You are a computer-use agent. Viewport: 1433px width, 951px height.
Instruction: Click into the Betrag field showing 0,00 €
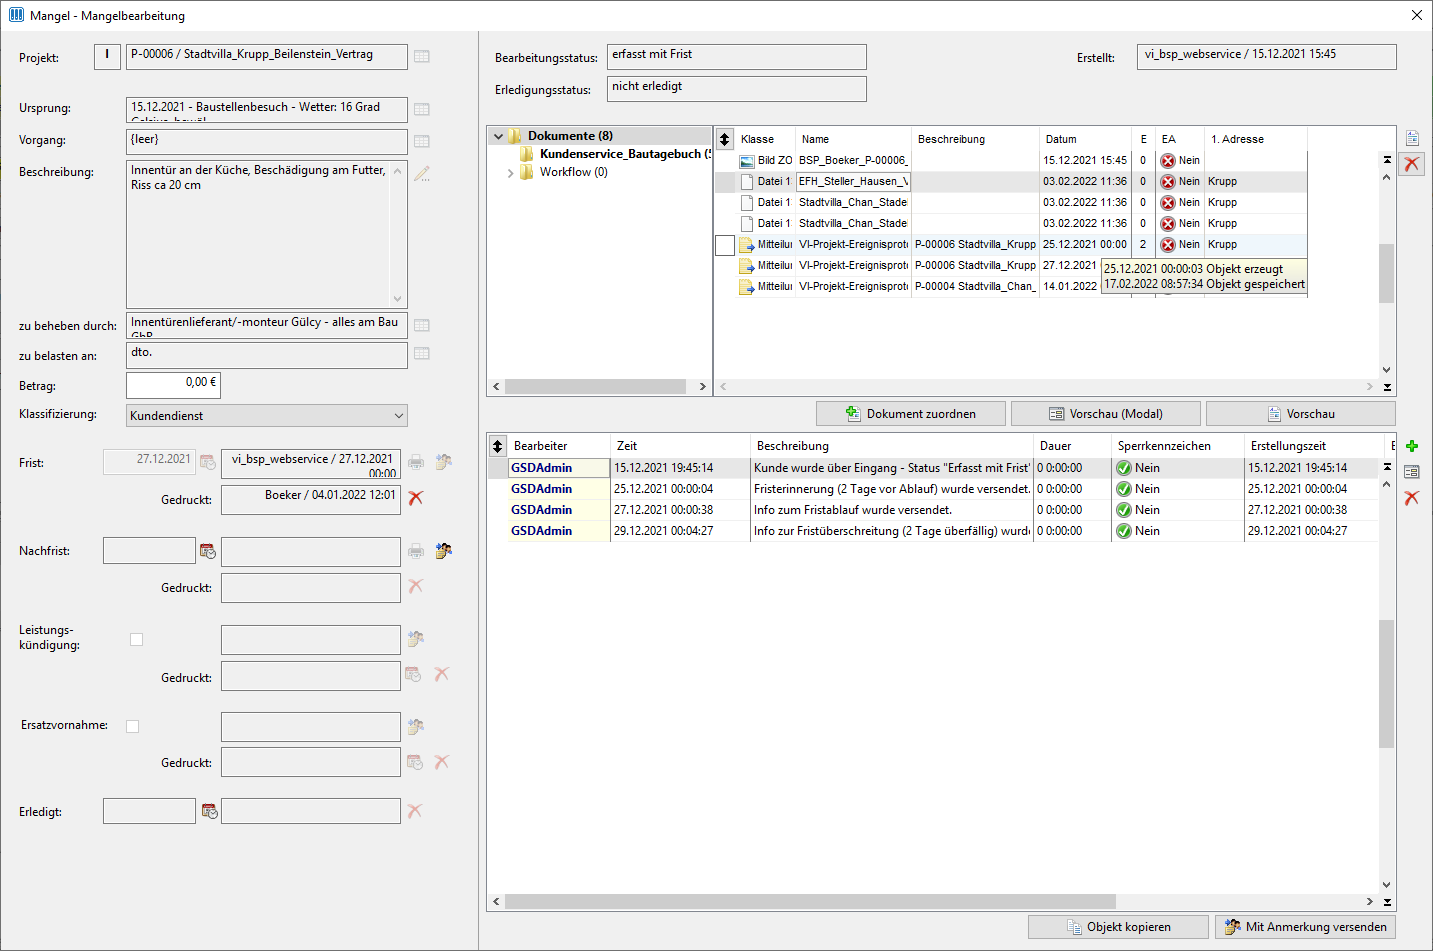(x=173, y=385)
